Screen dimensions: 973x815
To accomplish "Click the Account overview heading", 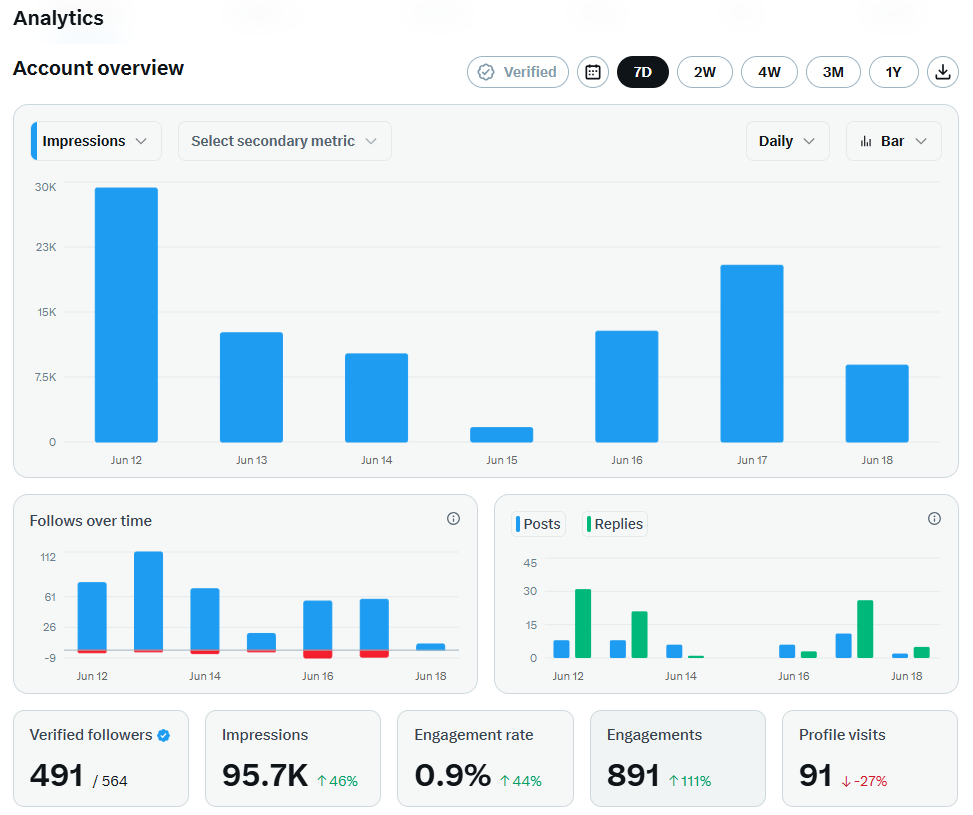I will (x=99, y=68).
